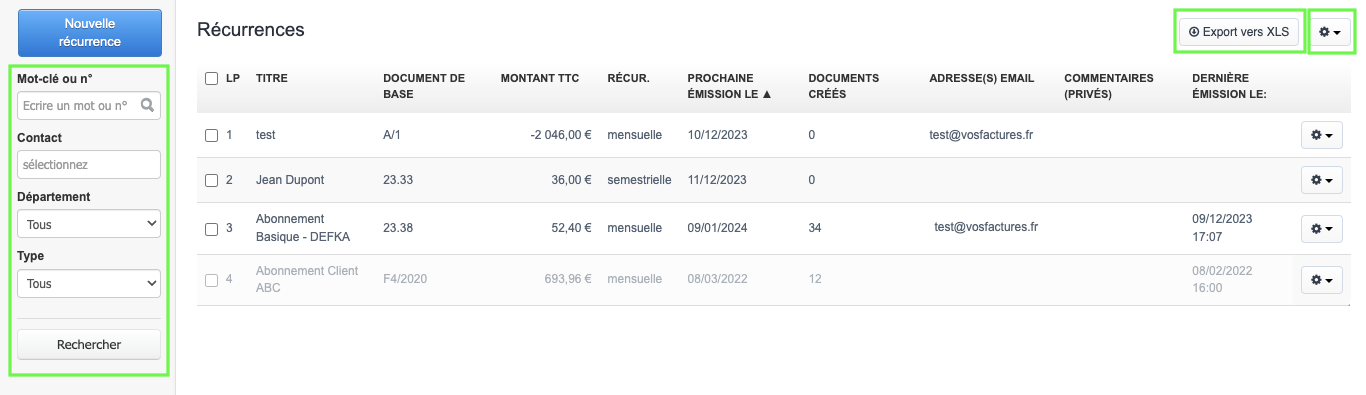Click the Dernière émission le column header
This screenshot has height=395, width=1366.
1230,86
